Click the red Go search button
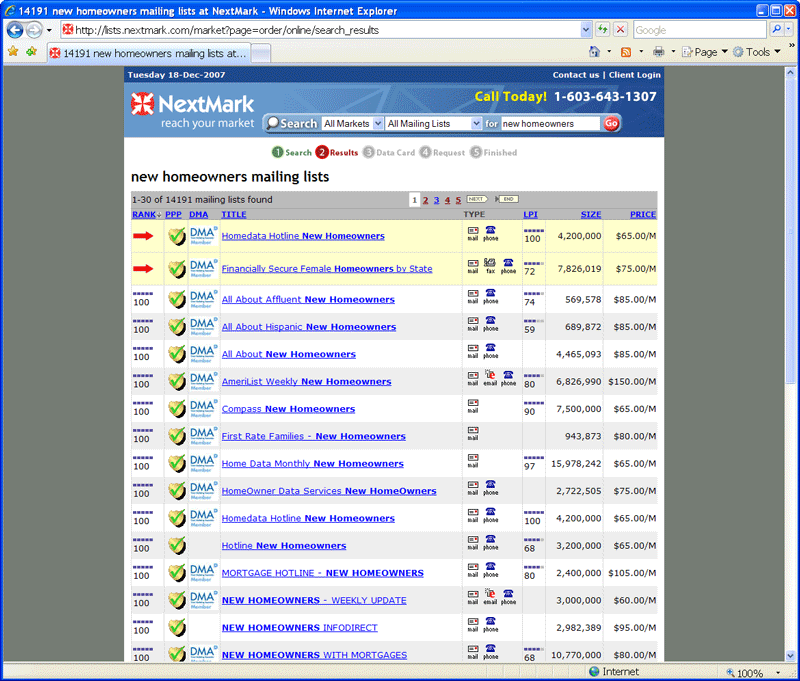Screen dimensions: 800x681 coord(611,124)
